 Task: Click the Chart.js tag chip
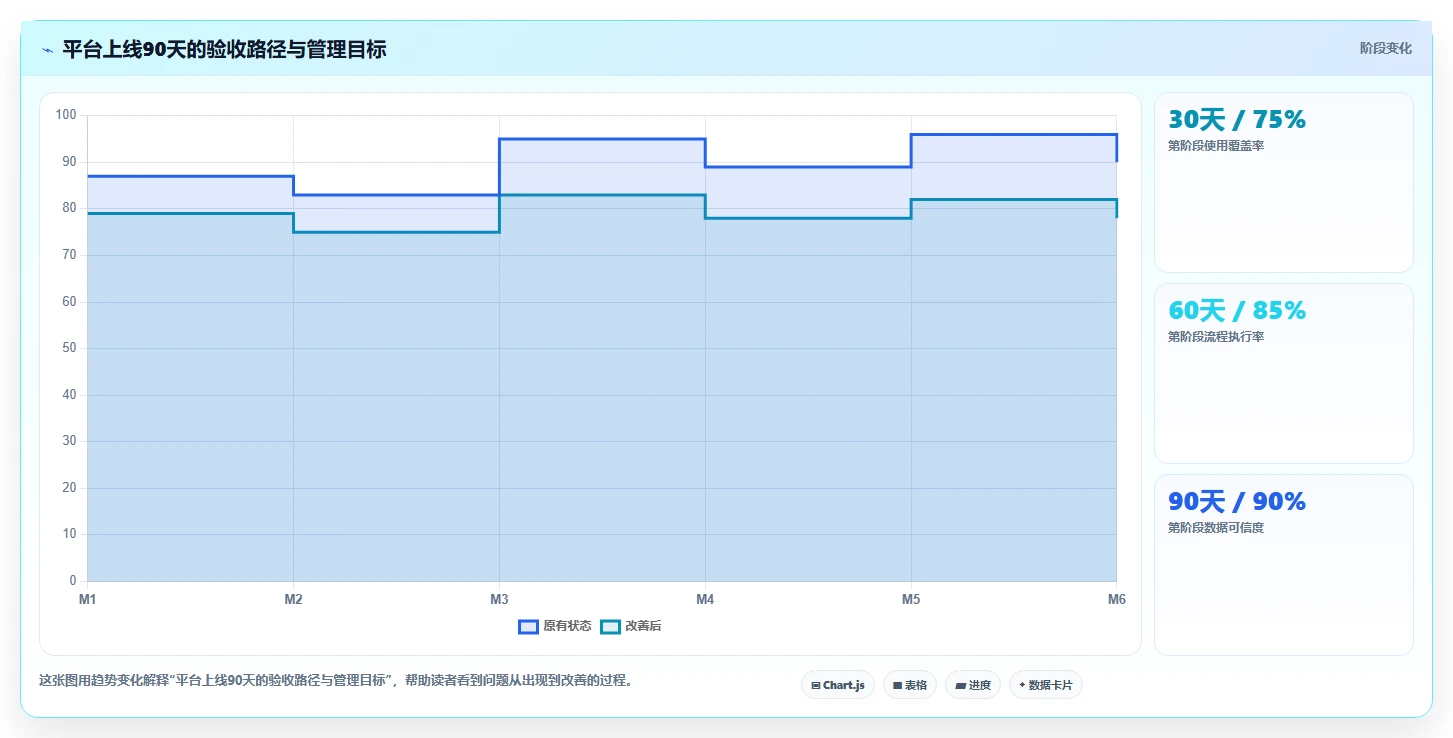point(837,685)
